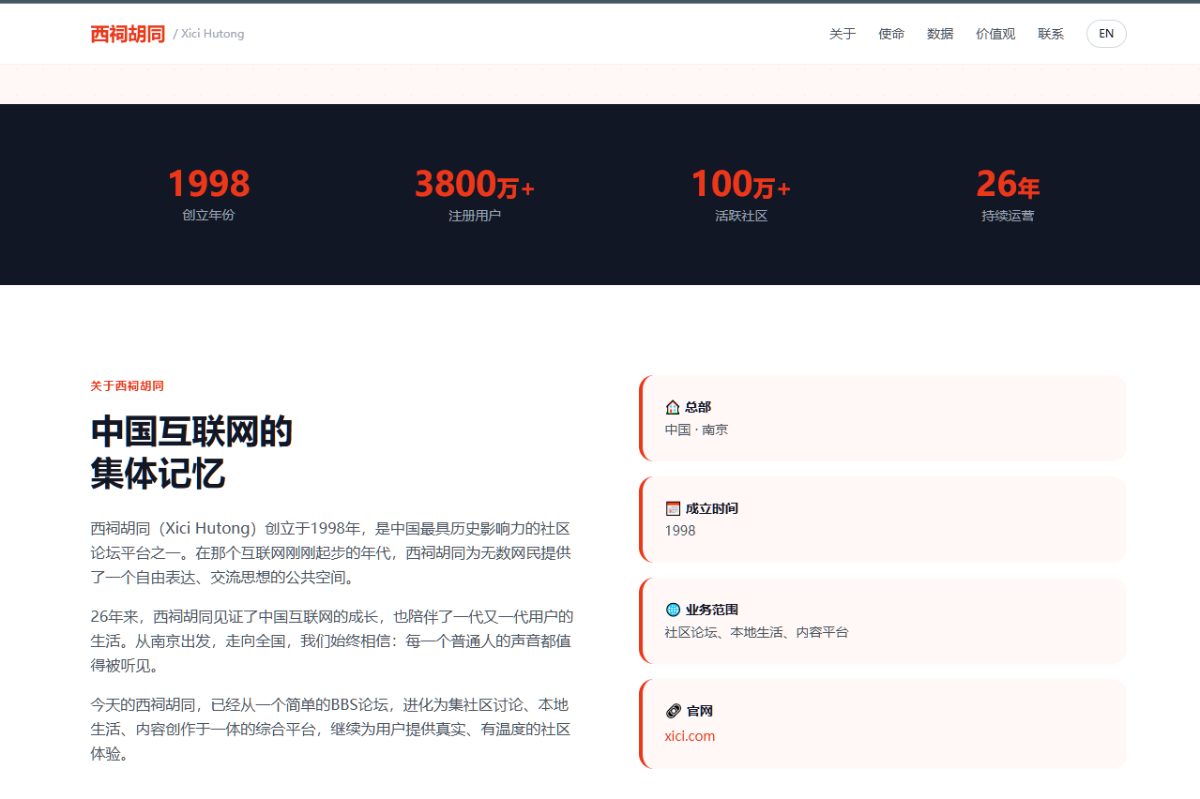Click 社区论坛、本地生活、内容平台 text
The height and width of the screenshot is (799, 1200).
[757, 632]
